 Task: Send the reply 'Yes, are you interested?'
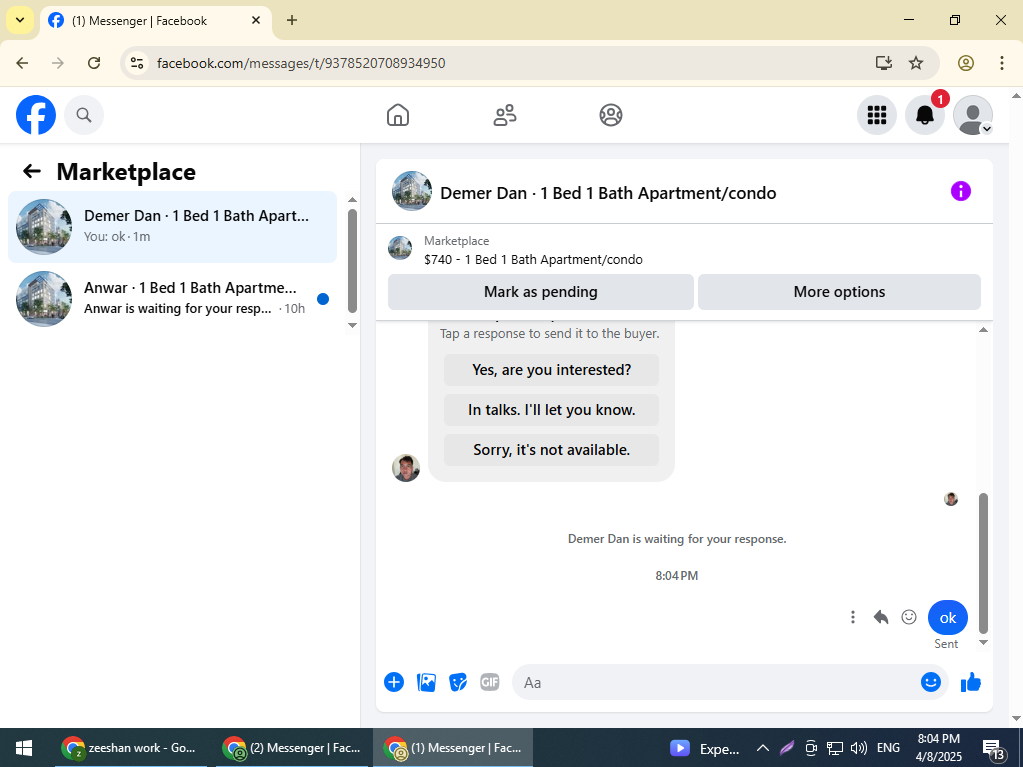tap(551, 370)
